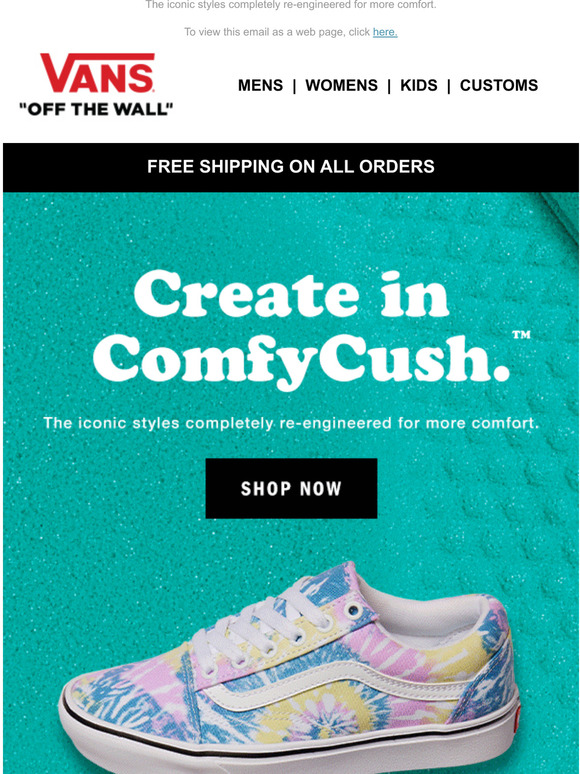Screen dimensions: 580x774
Task: Select the re-engineered for more comfort subheading
Action: click(x=291, y=424)
